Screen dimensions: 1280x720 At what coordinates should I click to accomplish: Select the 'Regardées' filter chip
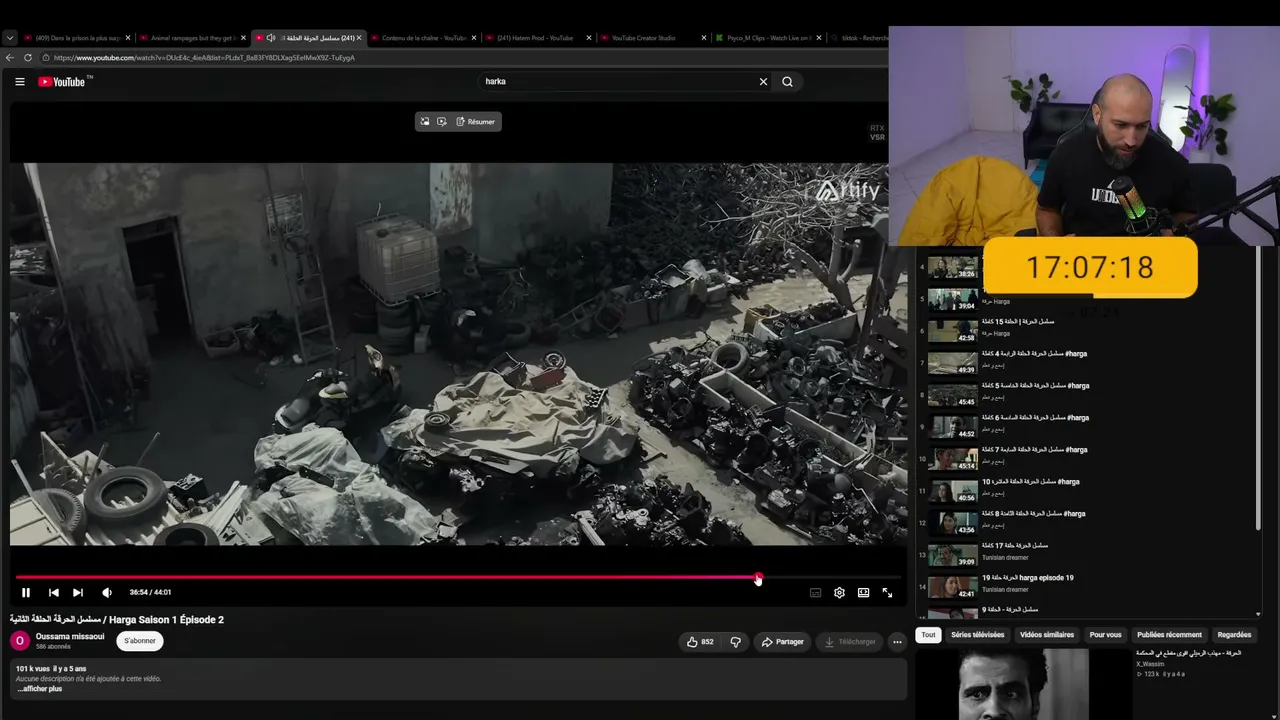click(x=1234, y=635)
